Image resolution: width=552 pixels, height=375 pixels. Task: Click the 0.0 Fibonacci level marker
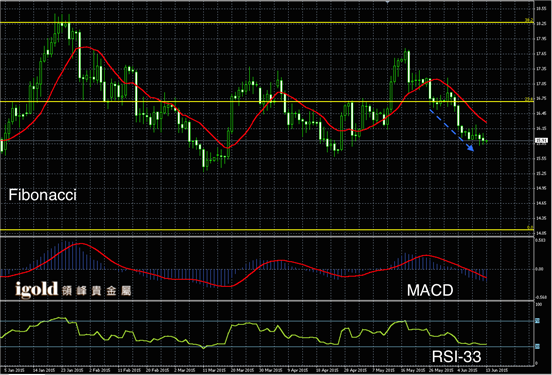[530, 227]
